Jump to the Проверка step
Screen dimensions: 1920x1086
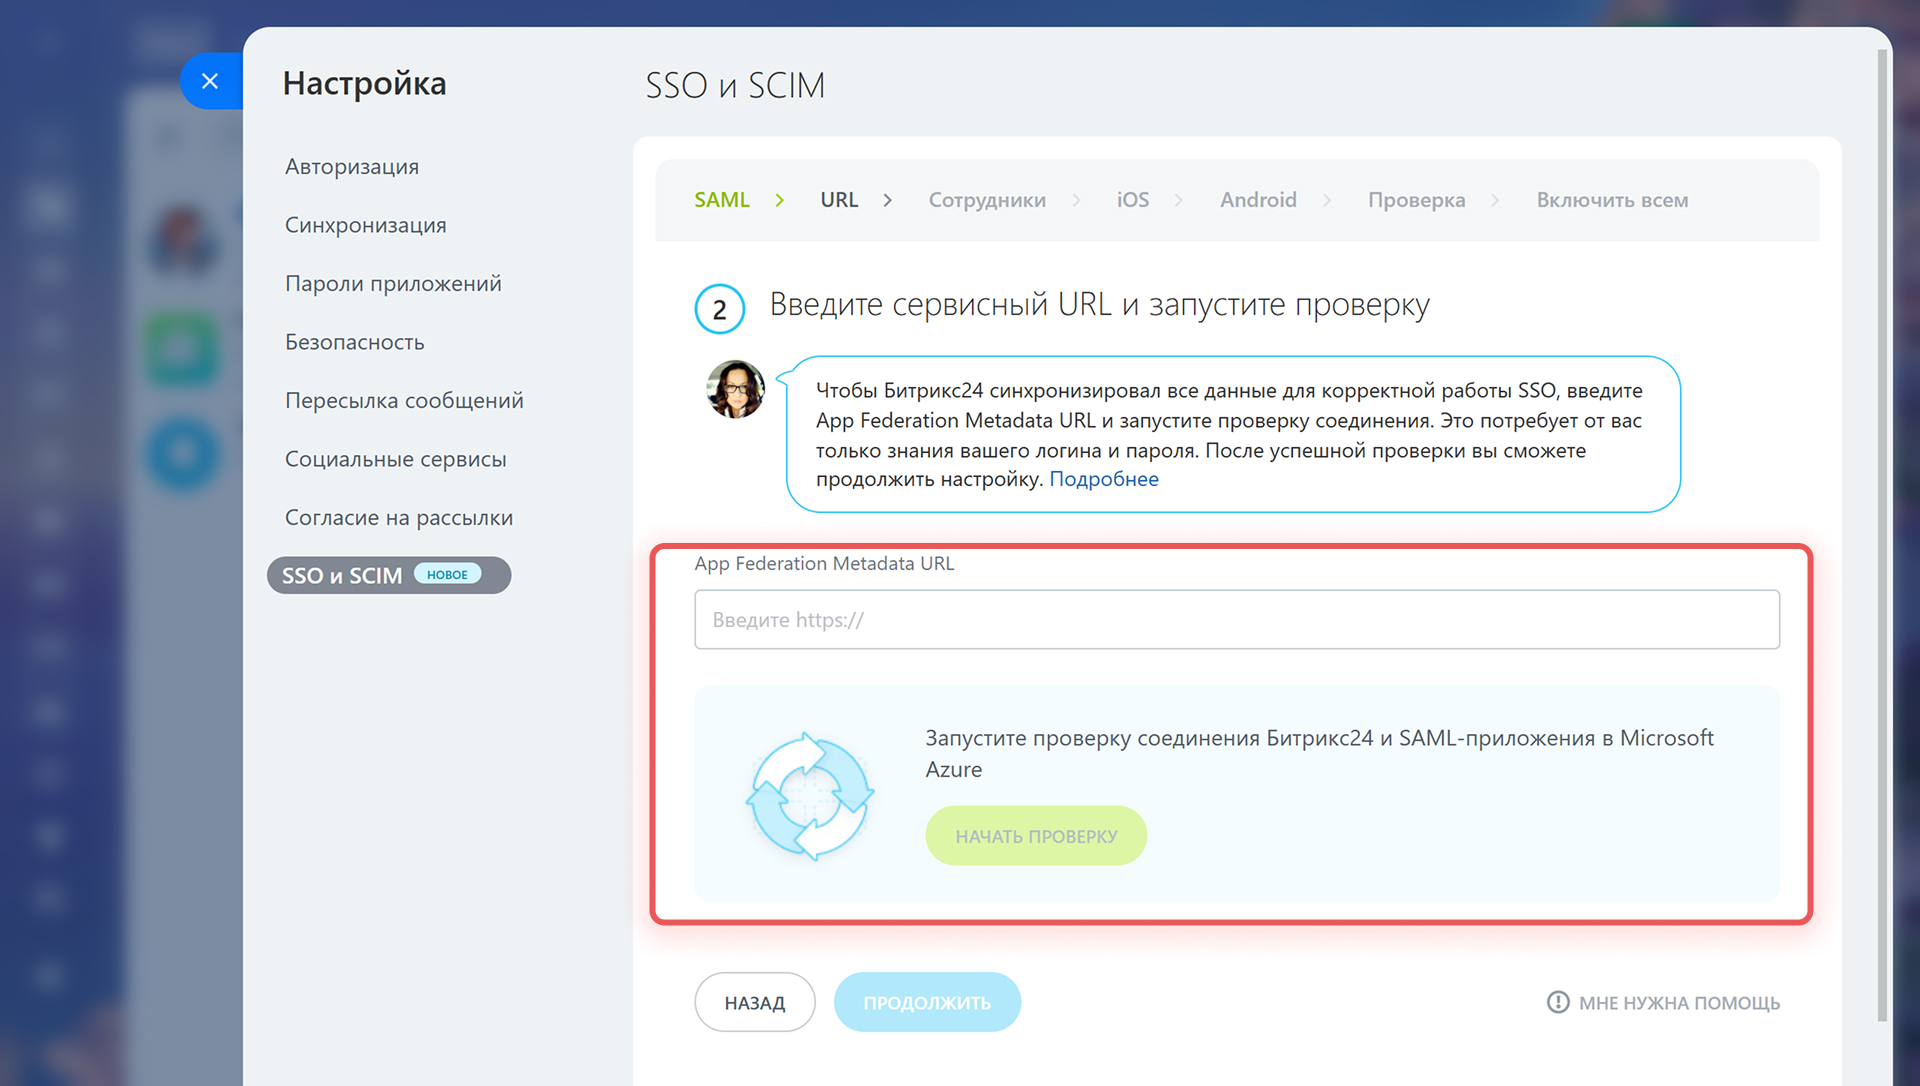pos(1416,200)
